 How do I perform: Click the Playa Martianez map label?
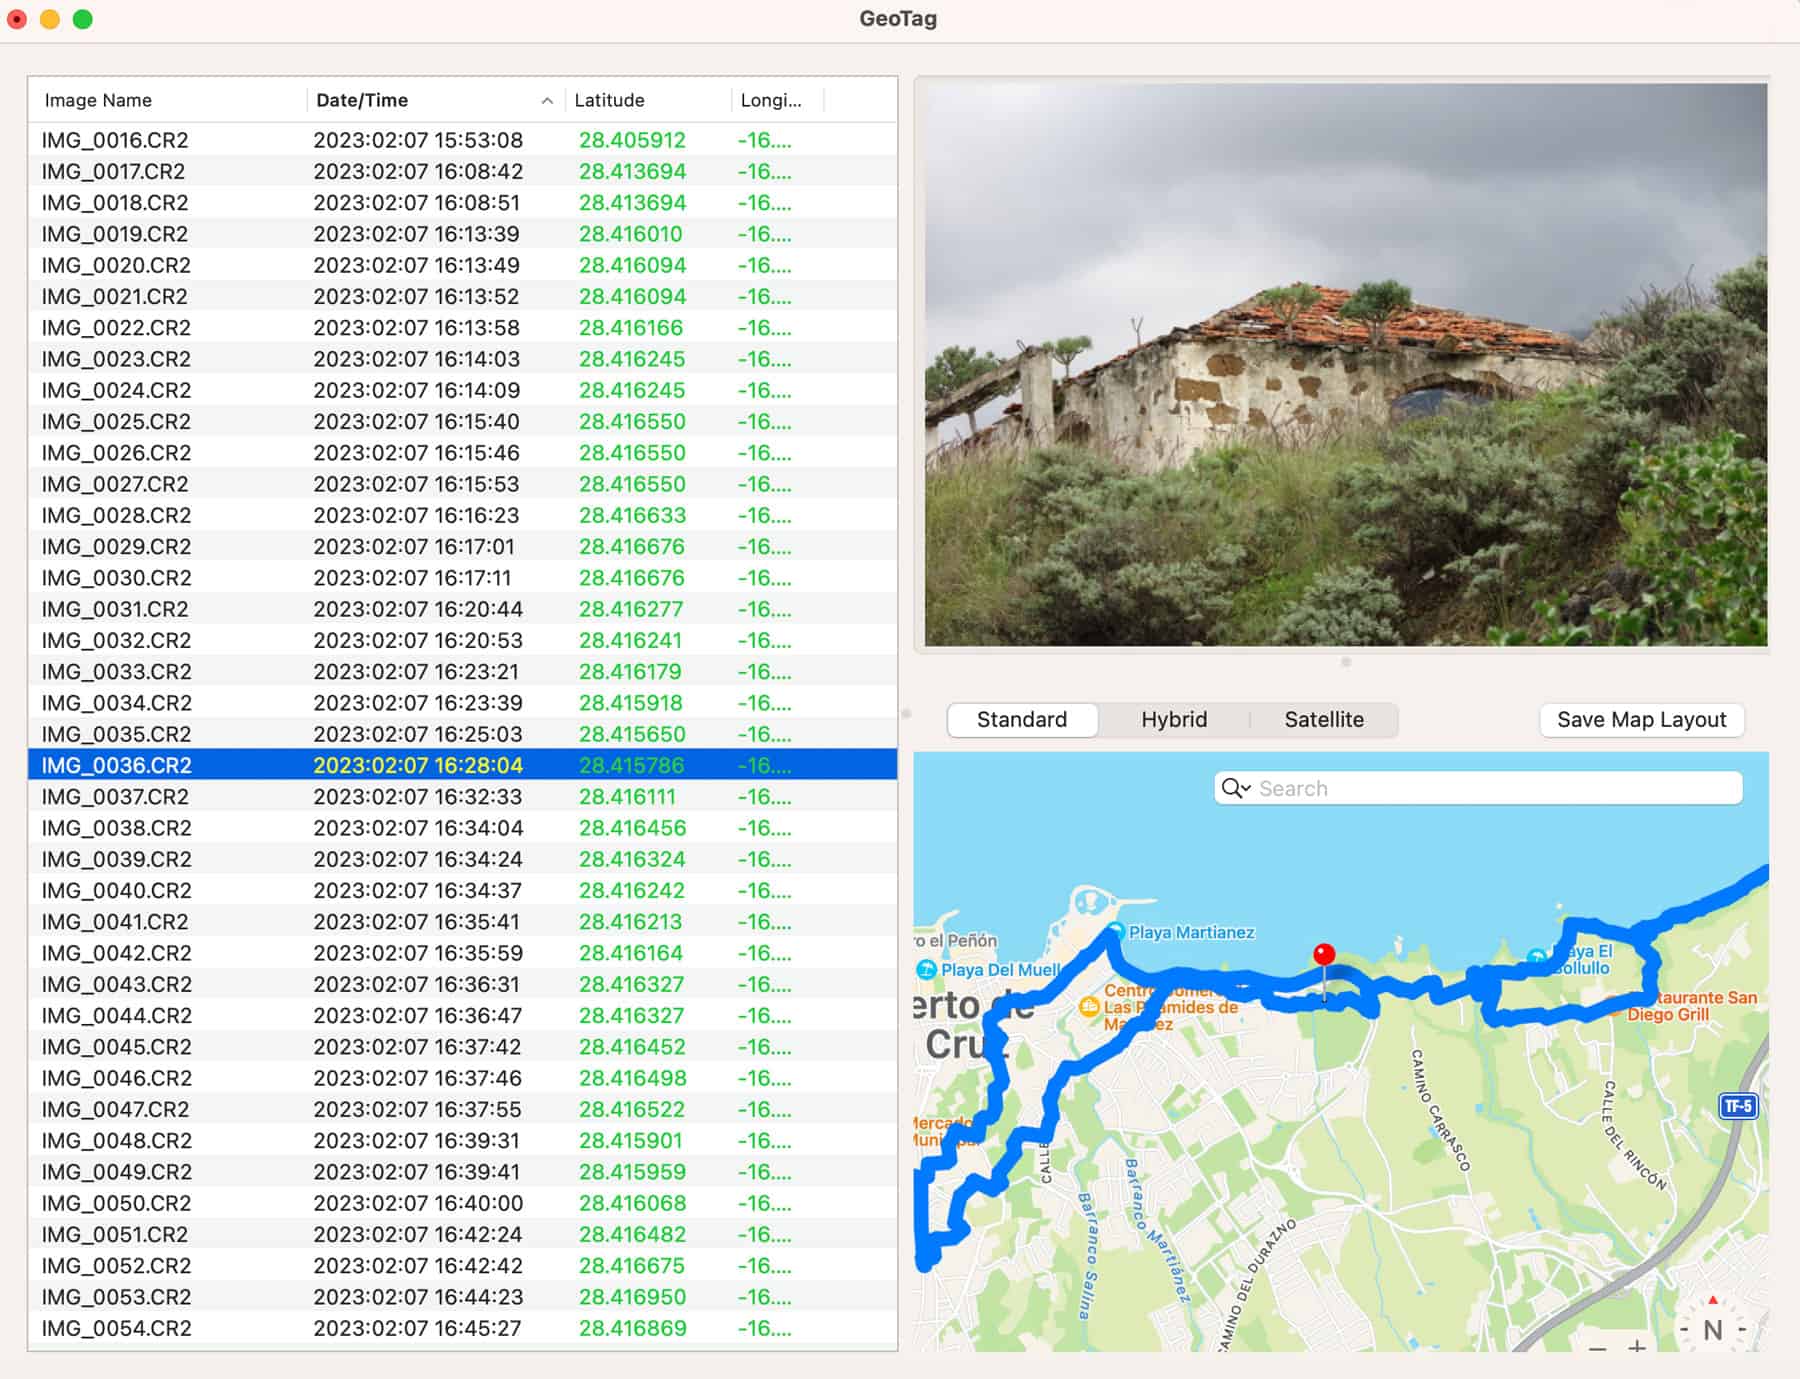[x=1191, y=932]
